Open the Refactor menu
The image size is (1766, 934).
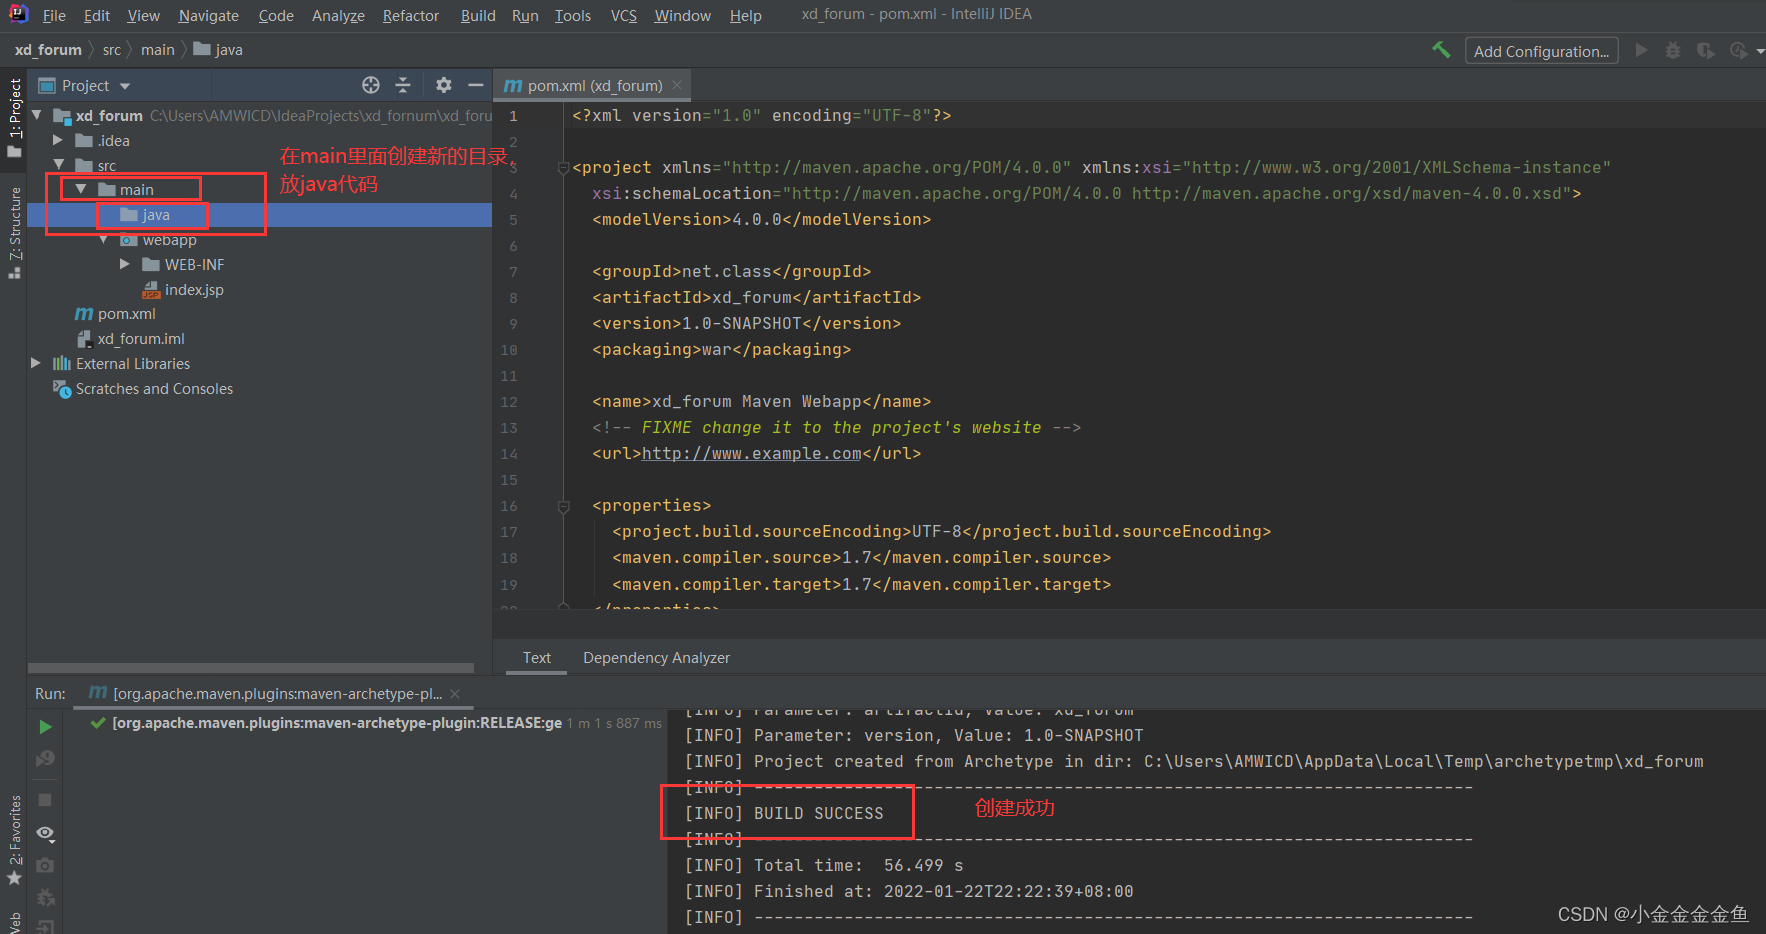pos(410,16)
